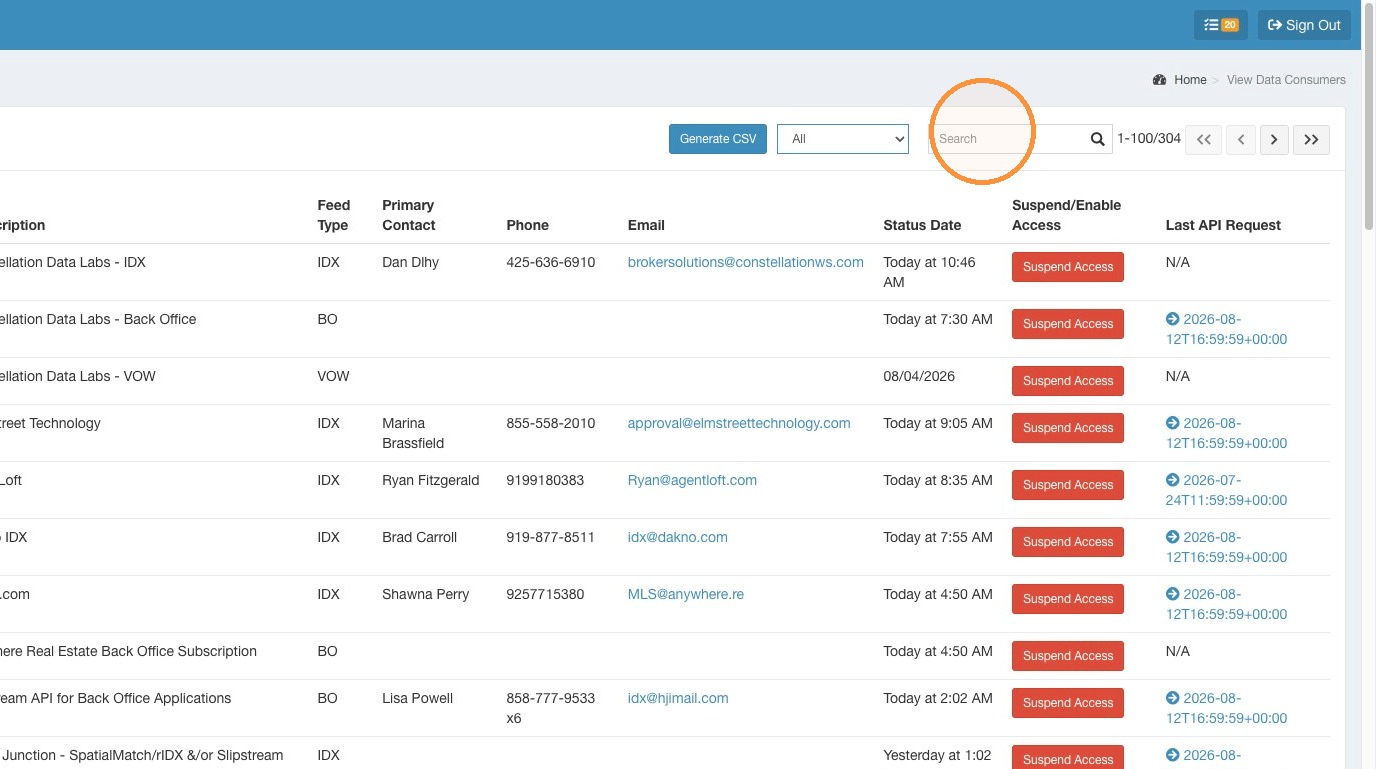Suspend access for Lisa Powell's row
1376x769 pixels.
[x=1068, y=703]
